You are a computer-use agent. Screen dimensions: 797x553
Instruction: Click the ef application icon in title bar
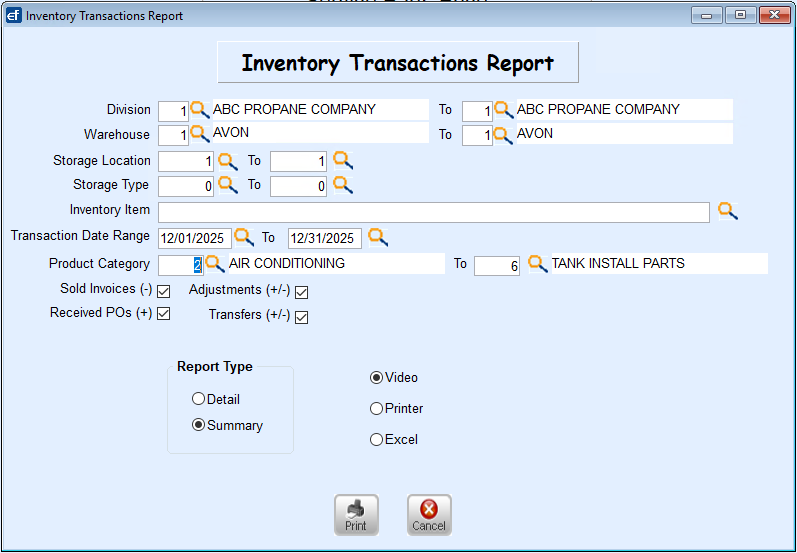(x=14, y=15)
